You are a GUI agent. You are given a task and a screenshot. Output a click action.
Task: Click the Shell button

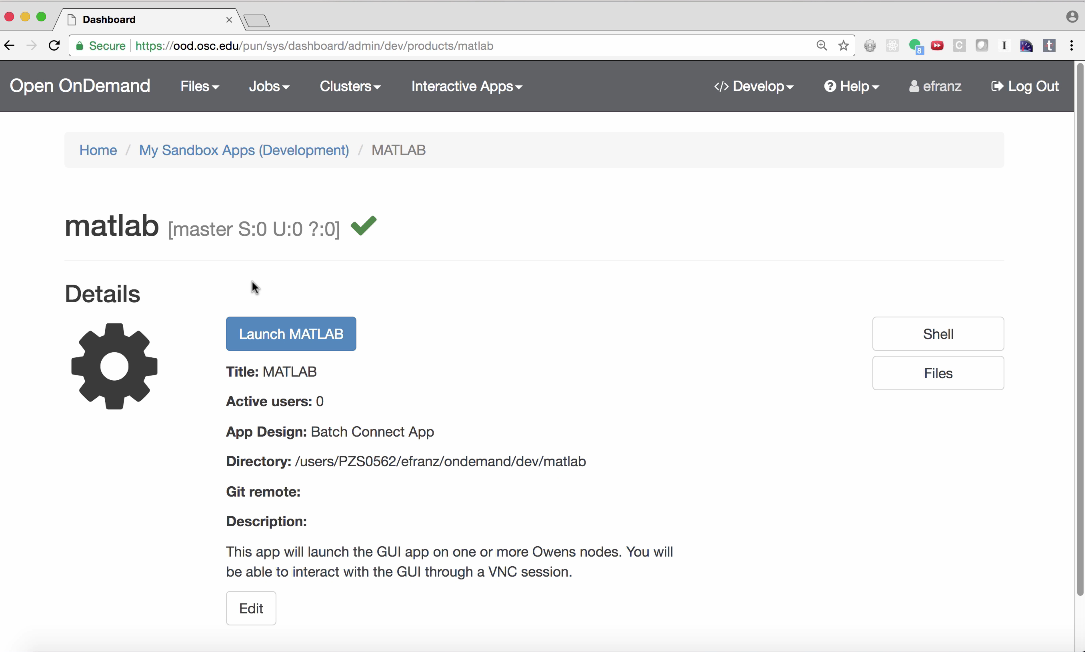(938, 334)
